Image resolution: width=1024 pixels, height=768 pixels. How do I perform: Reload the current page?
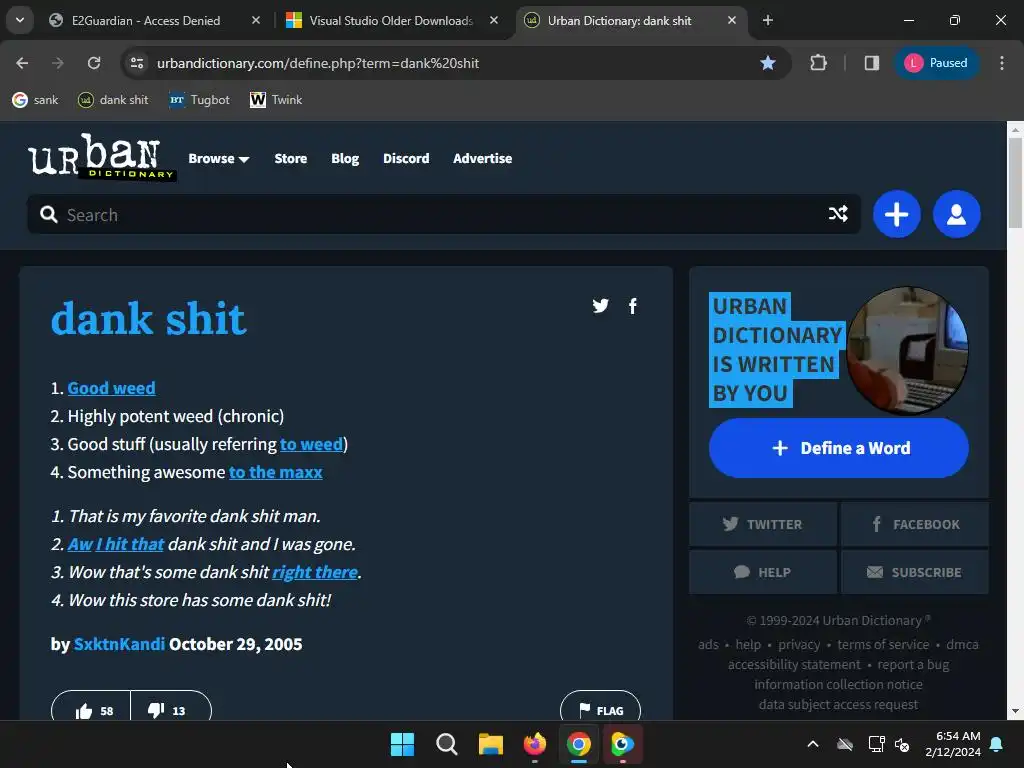94,63
